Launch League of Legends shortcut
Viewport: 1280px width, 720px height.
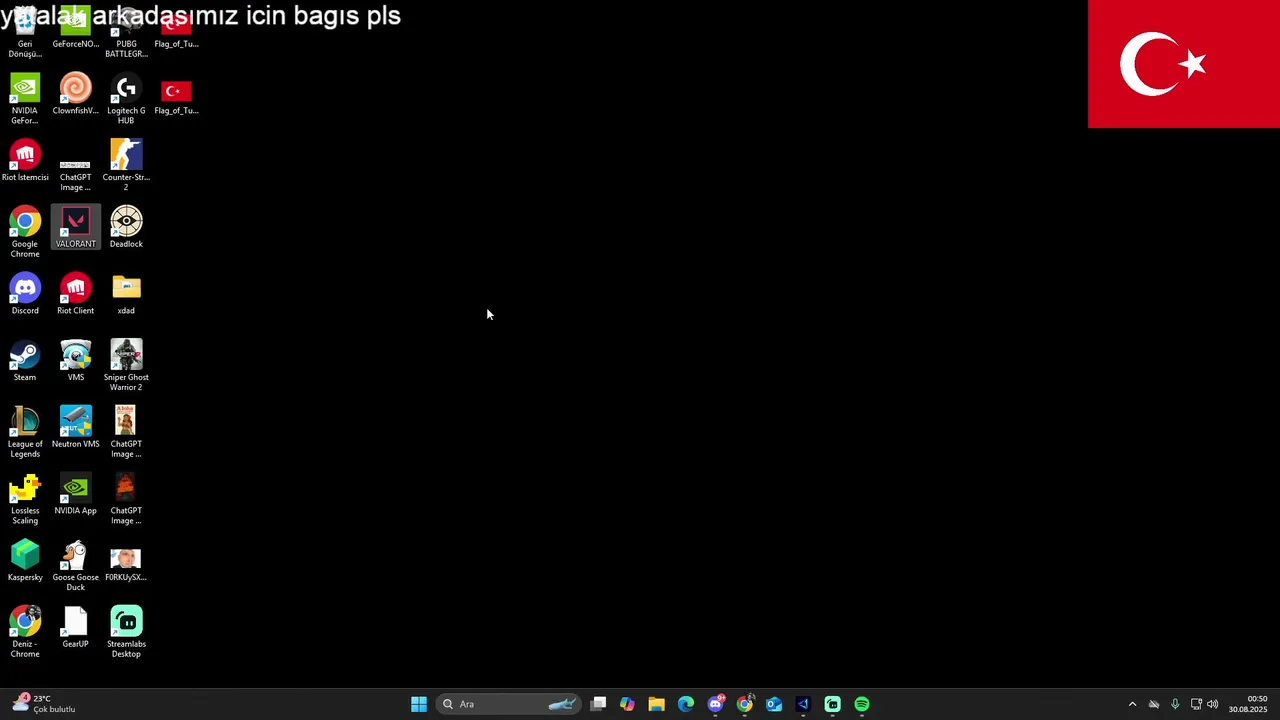(25, 432)
